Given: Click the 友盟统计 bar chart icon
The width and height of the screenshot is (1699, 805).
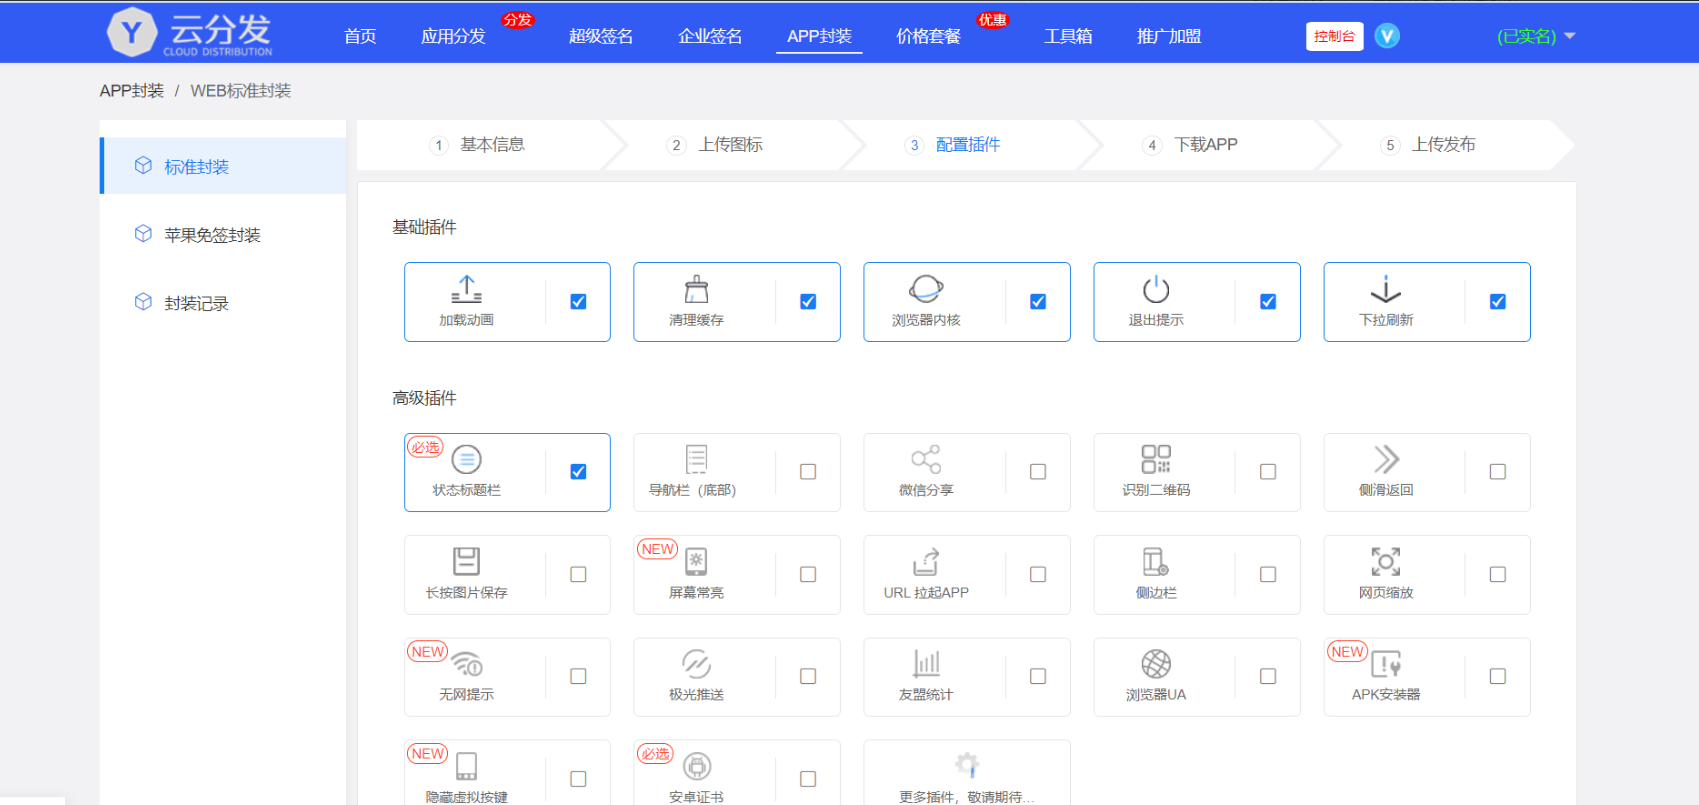Looking at the screenshot, I should click(926, 664).
